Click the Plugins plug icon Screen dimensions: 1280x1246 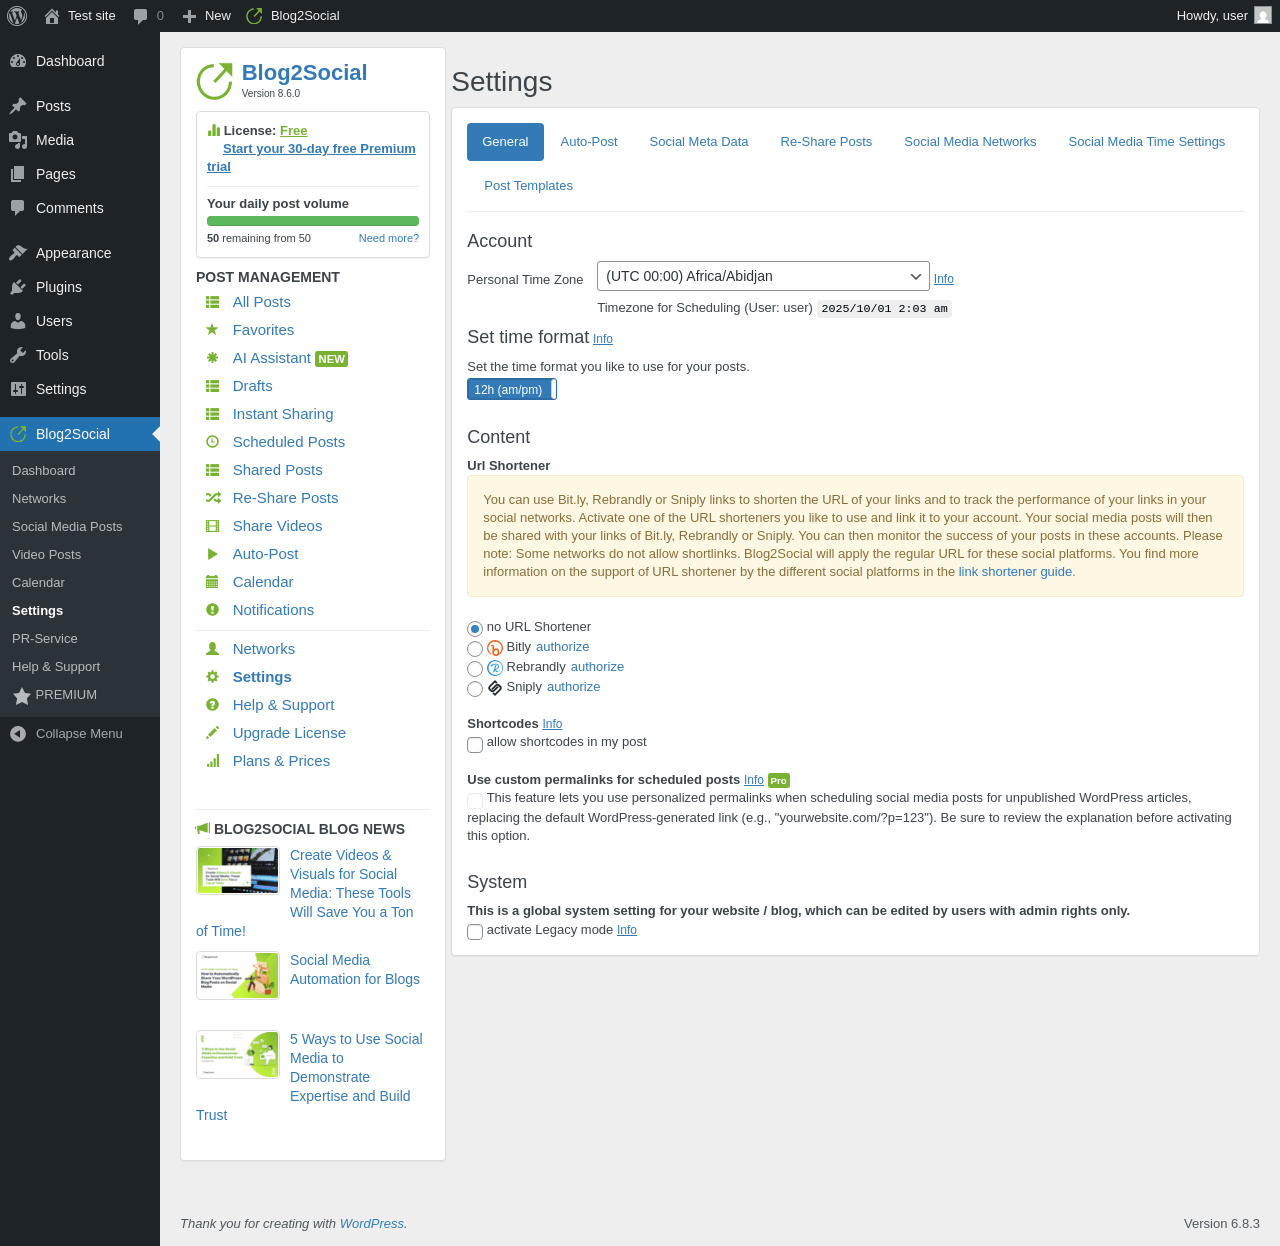tap(18, 287)
